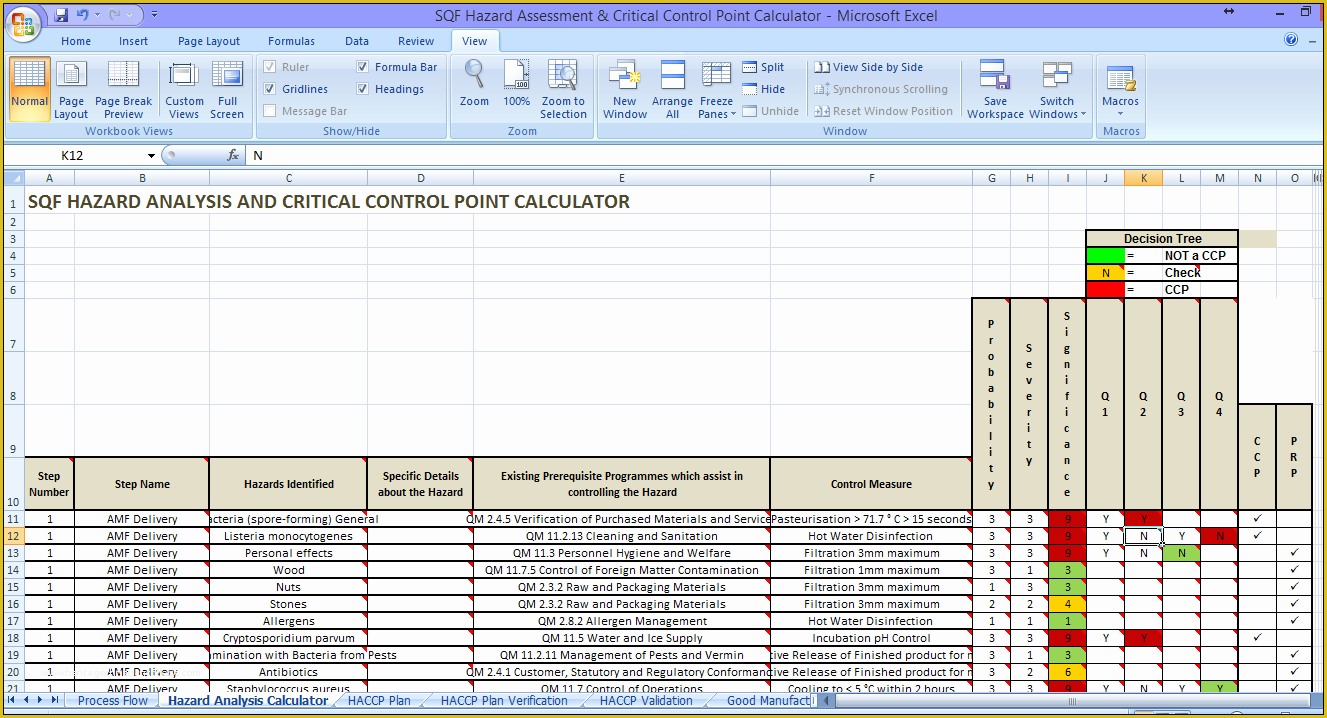The image size is (1327, 718).
Task: Switch to HACCP Plan sheet
Action: (x=379, y=701)
